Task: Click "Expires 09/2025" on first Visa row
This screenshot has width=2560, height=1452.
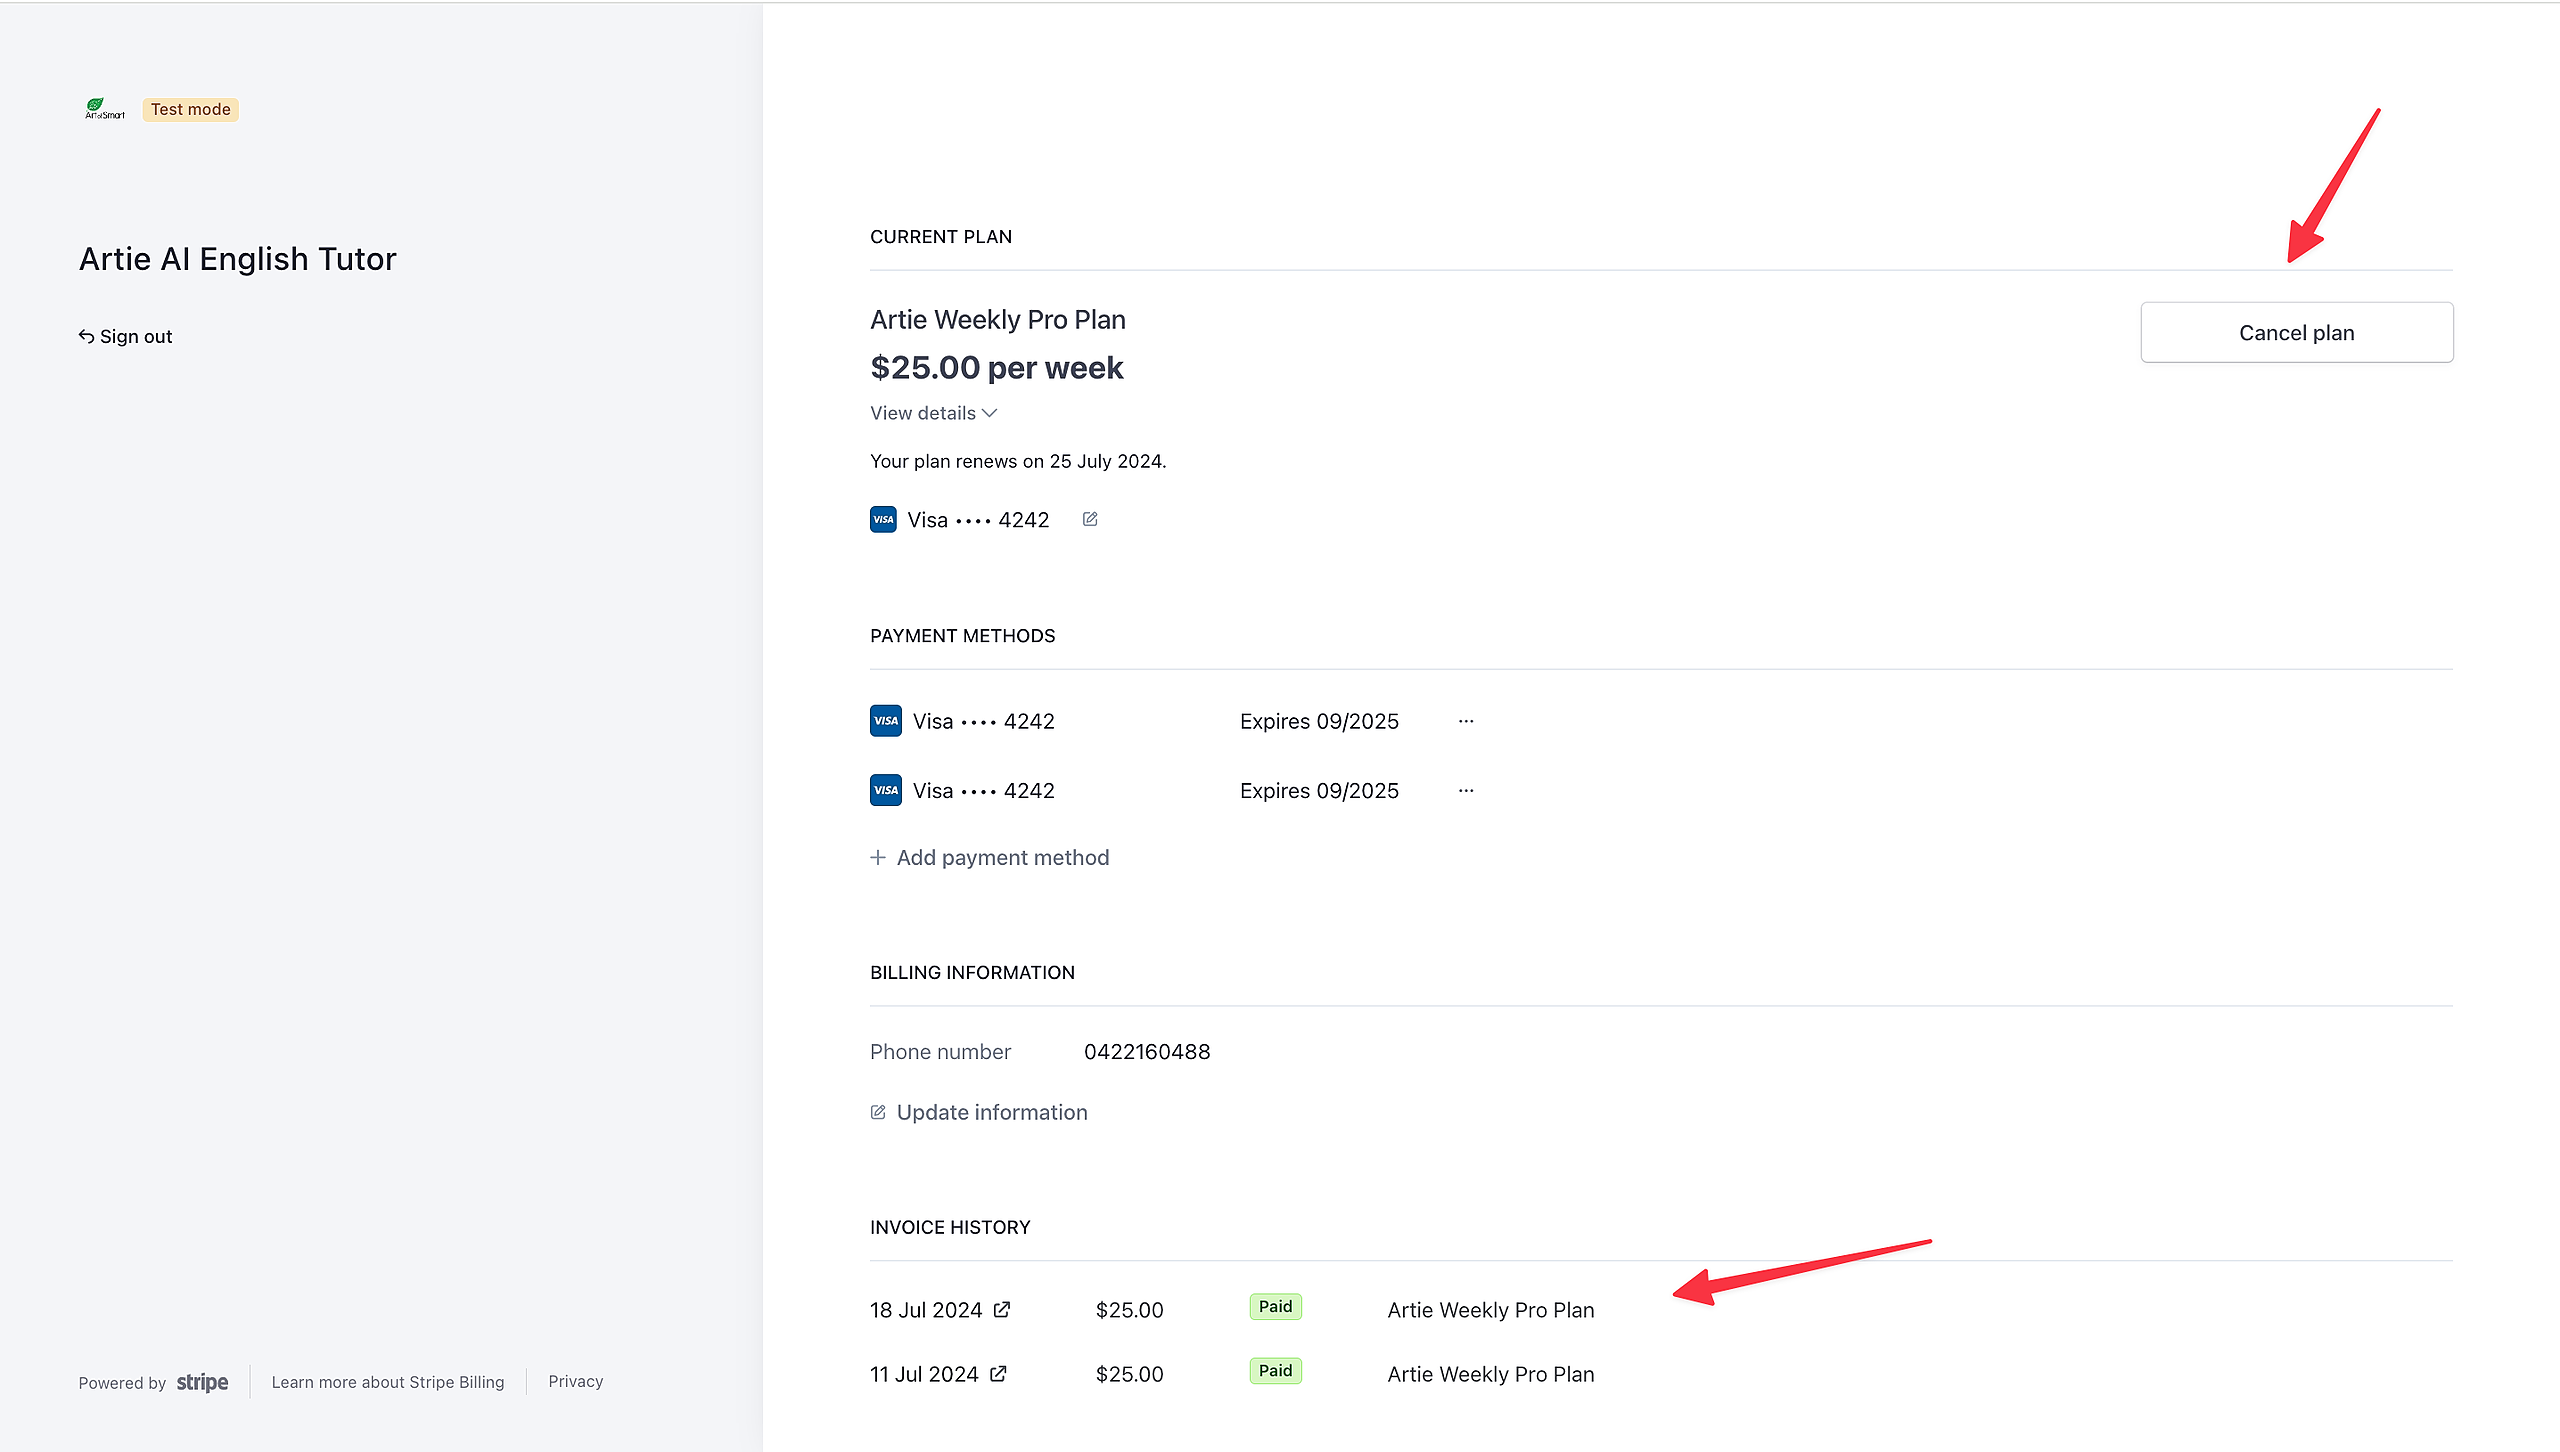Action: click(x=1319, y=721)
